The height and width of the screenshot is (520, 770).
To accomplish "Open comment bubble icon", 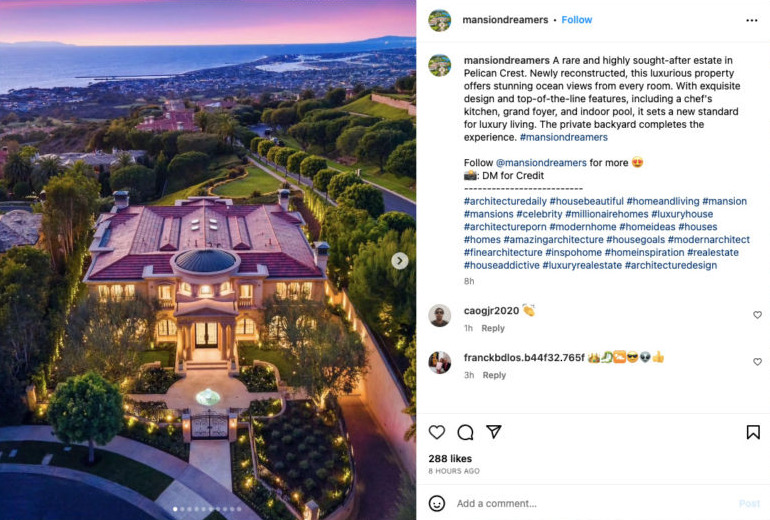I will [465, 432].
